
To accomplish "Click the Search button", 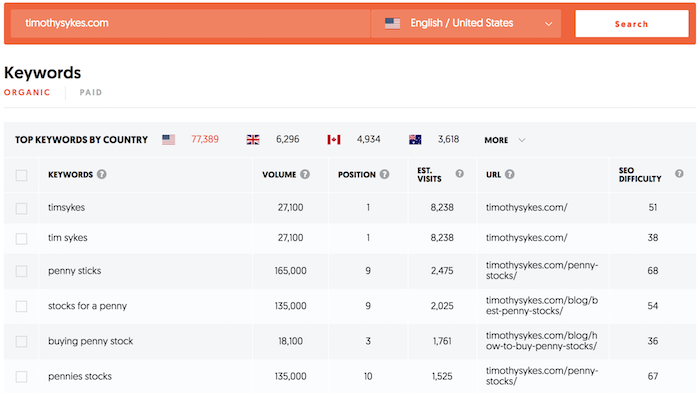I will tap(632, 24).
